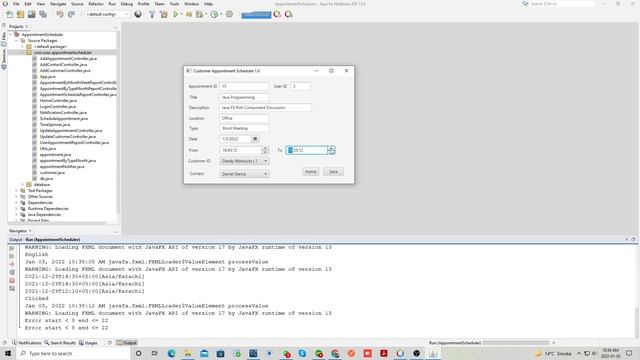Viewport: 640px width, 360px height.
Task: Expand the Dependencies node
Action: (17, 202)
